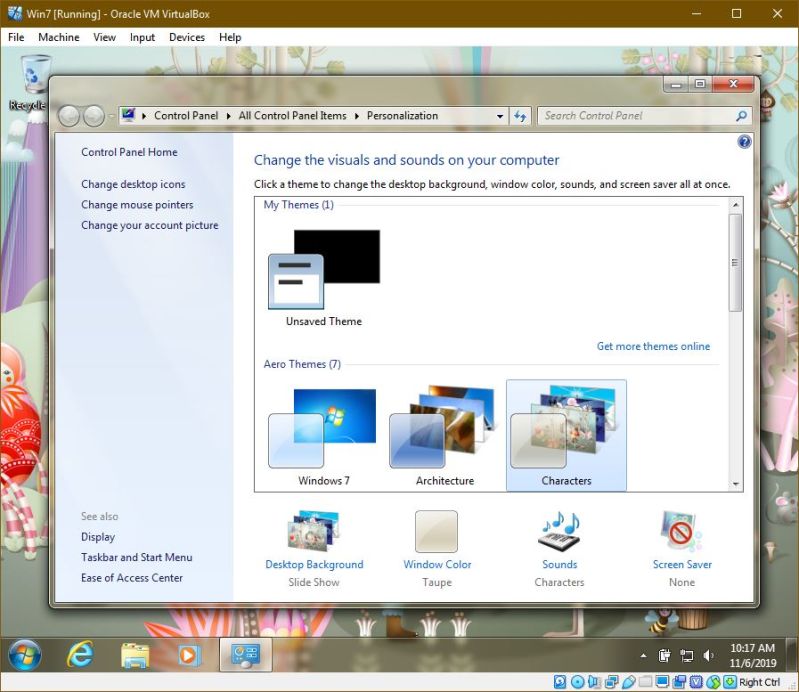Image resolution: width=799 pixels, height=692 pixels.
Task: Click Change desktop icons link
Action: pyautogui.click(x=133, y=184)
